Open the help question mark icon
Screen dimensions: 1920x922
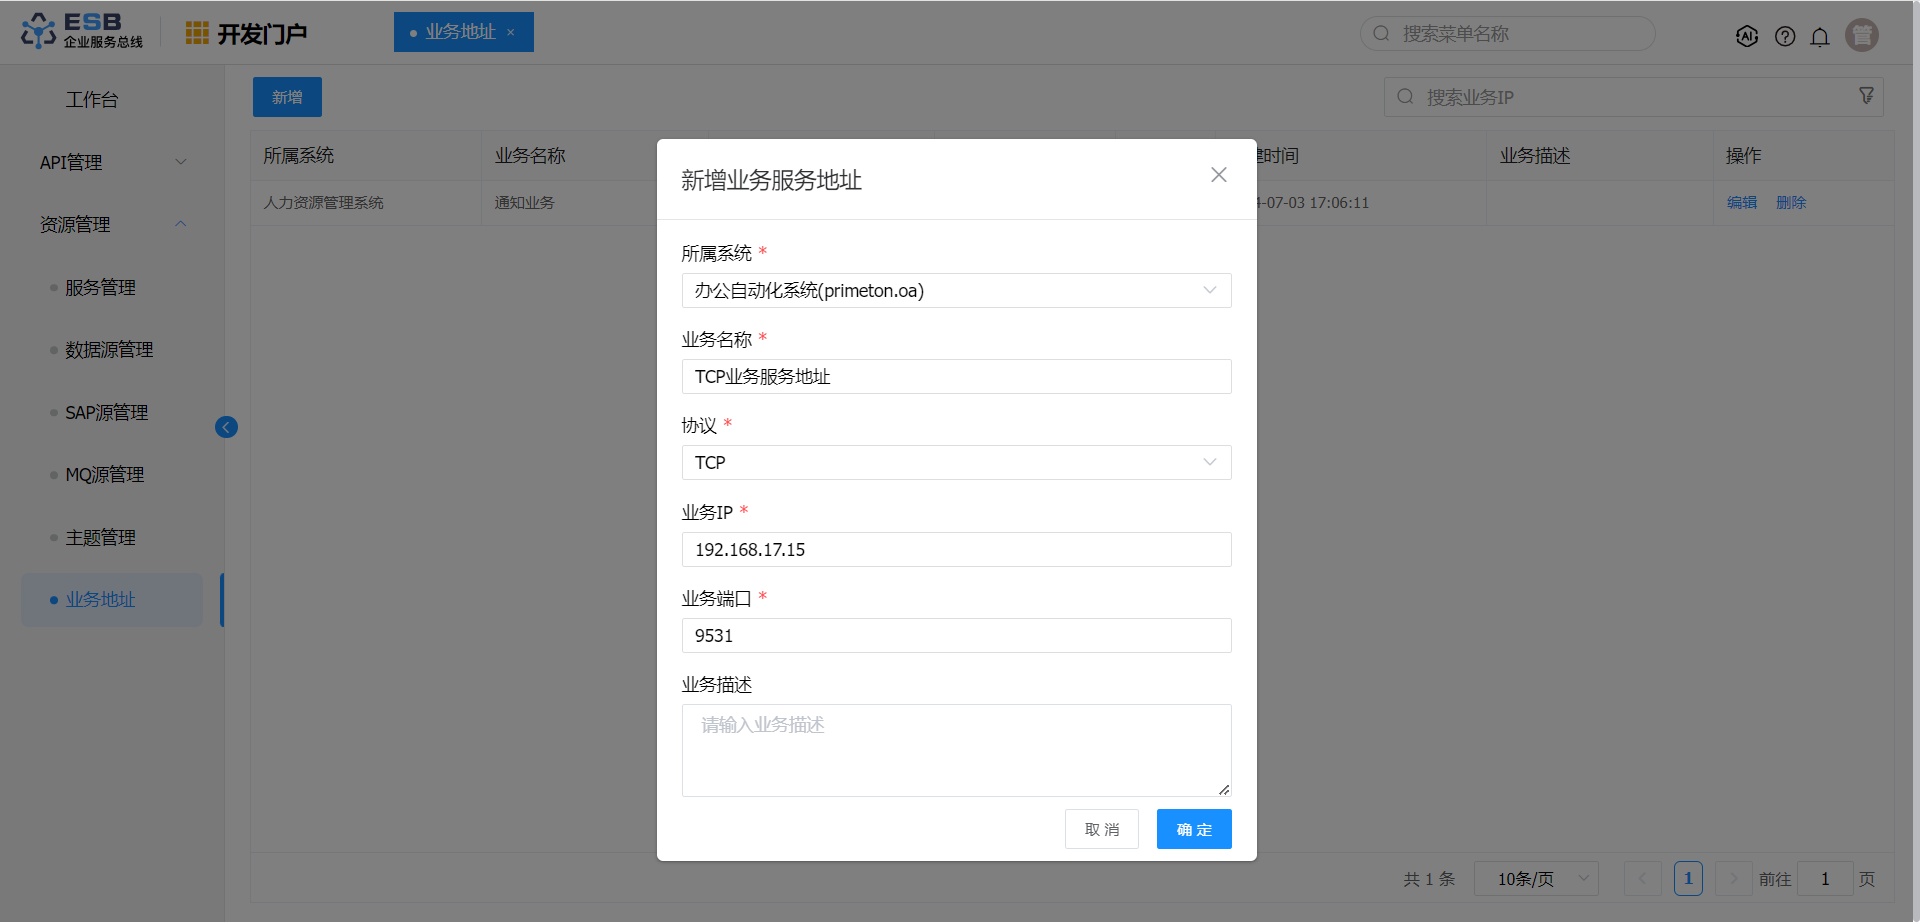tap(1785, 36)
